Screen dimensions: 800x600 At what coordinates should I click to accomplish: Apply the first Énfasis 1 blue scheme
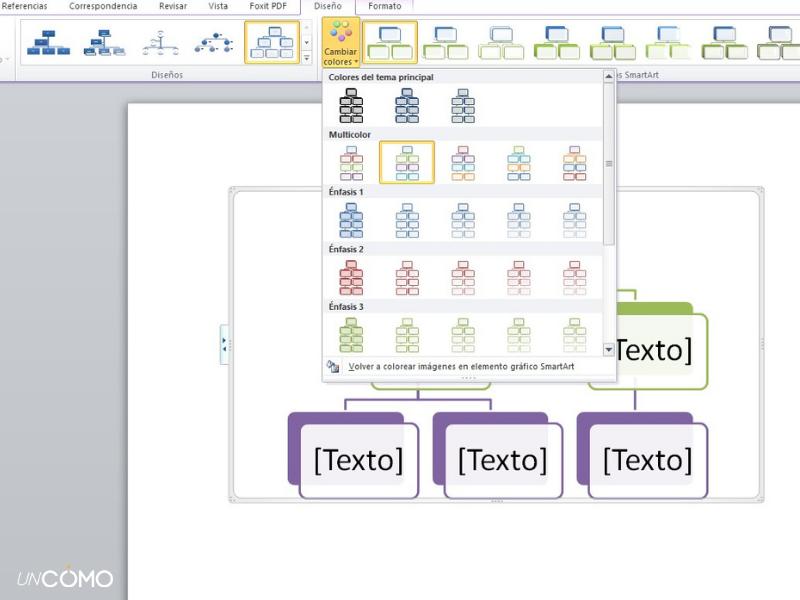pos(351,220)
